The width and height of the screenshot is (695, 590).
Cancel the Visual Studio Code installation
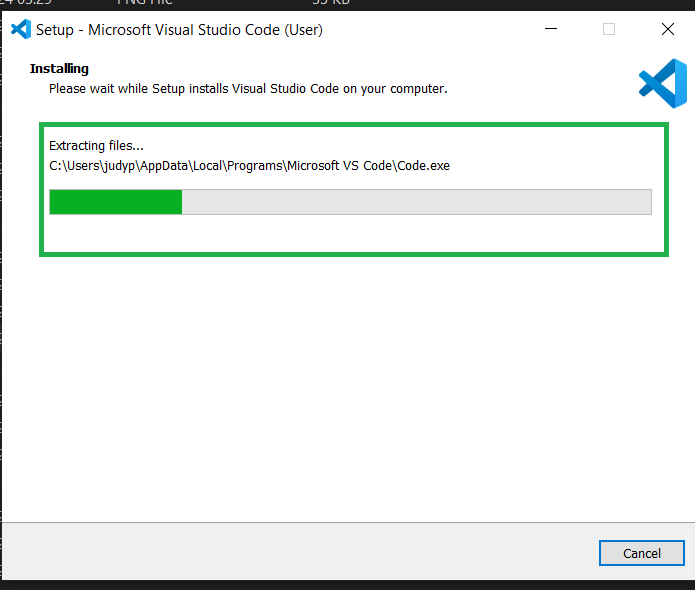click(641, 553)
